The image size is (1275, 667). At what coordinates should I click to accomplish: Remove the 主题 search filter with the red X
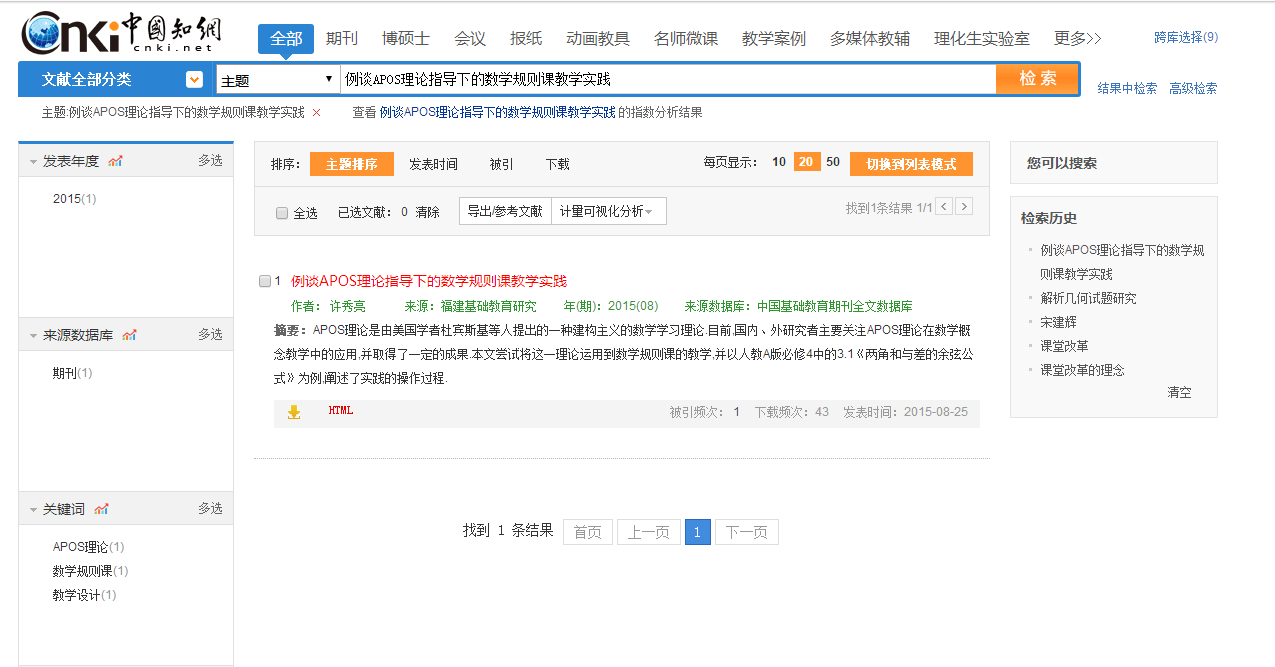317,113
